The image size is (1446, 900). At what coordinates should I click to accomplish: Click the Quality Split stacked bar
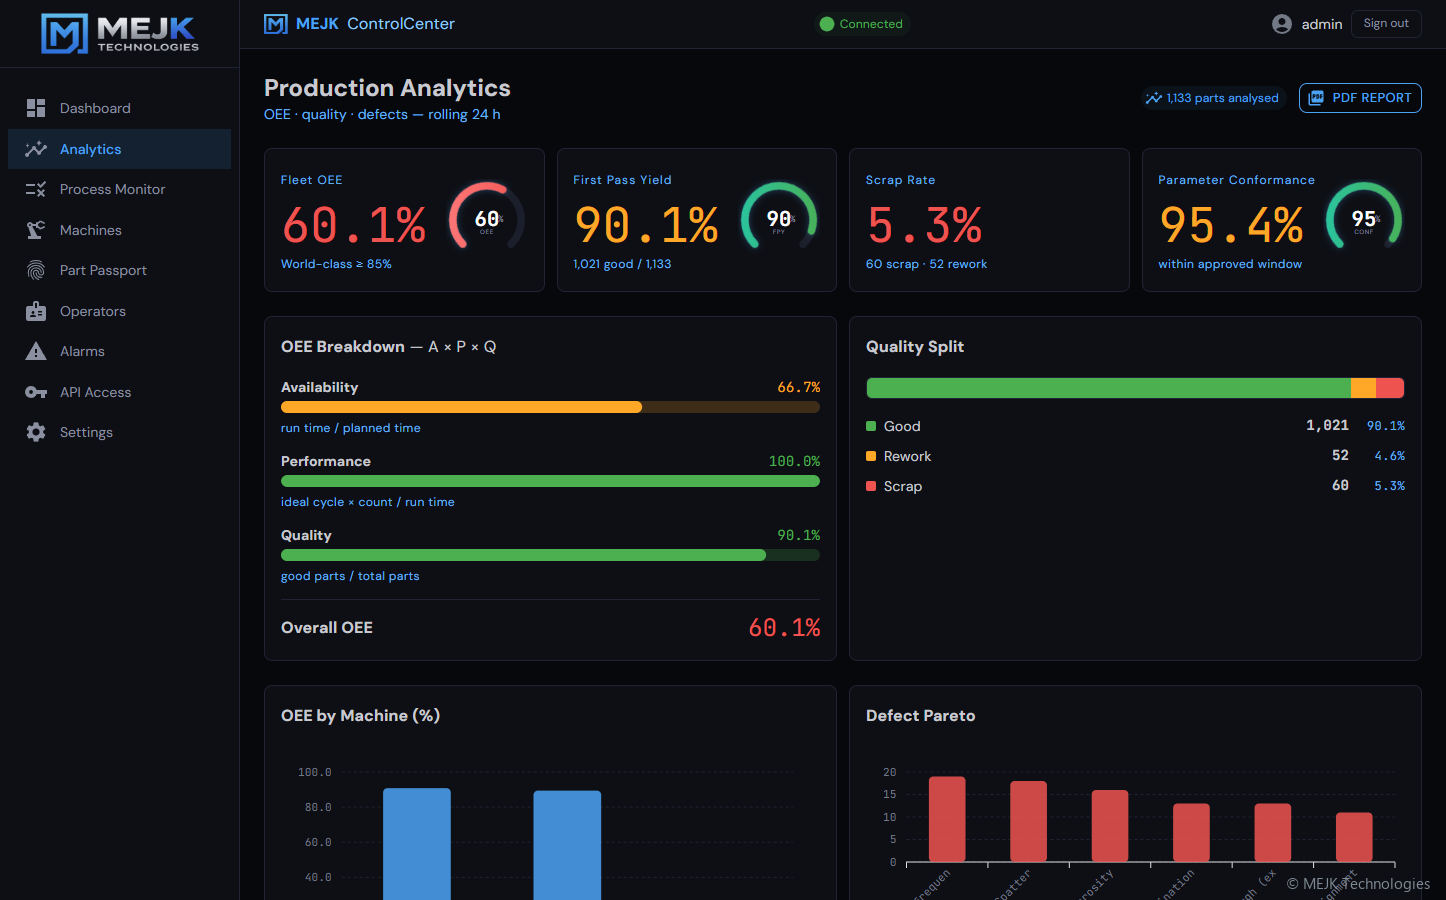(1135, 388)
